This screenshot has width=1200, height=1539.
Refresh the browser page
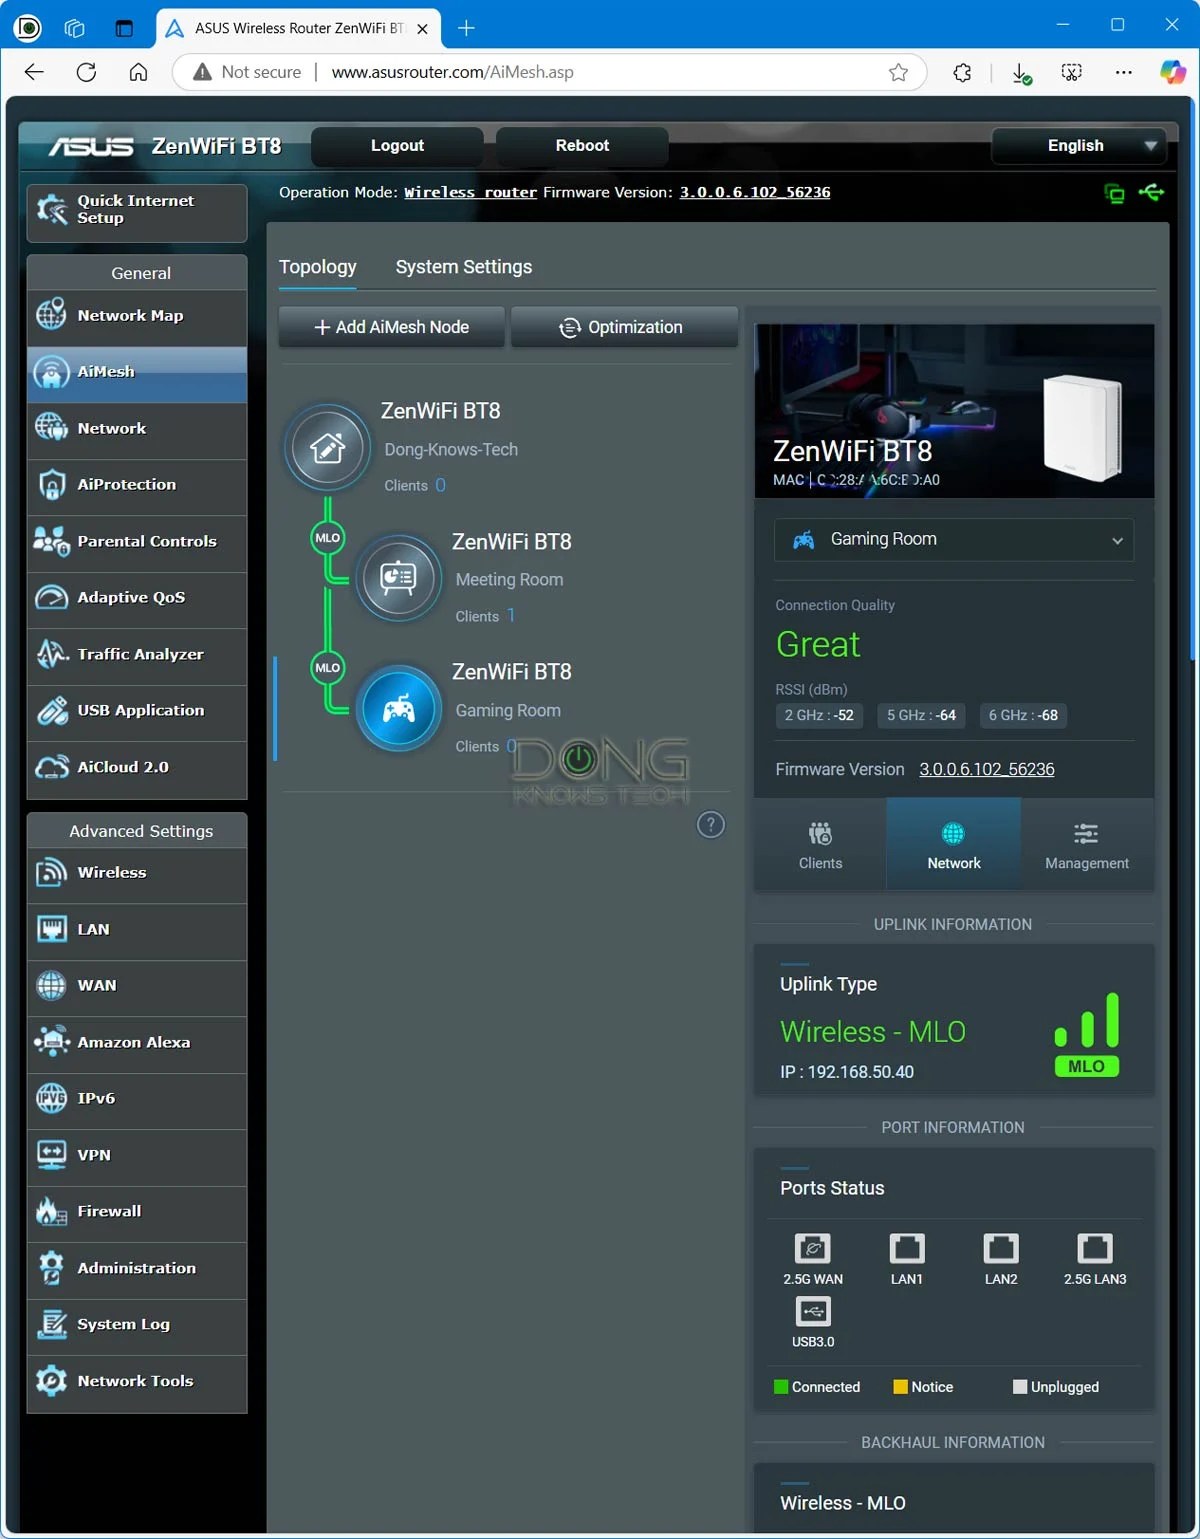[87, 72]
